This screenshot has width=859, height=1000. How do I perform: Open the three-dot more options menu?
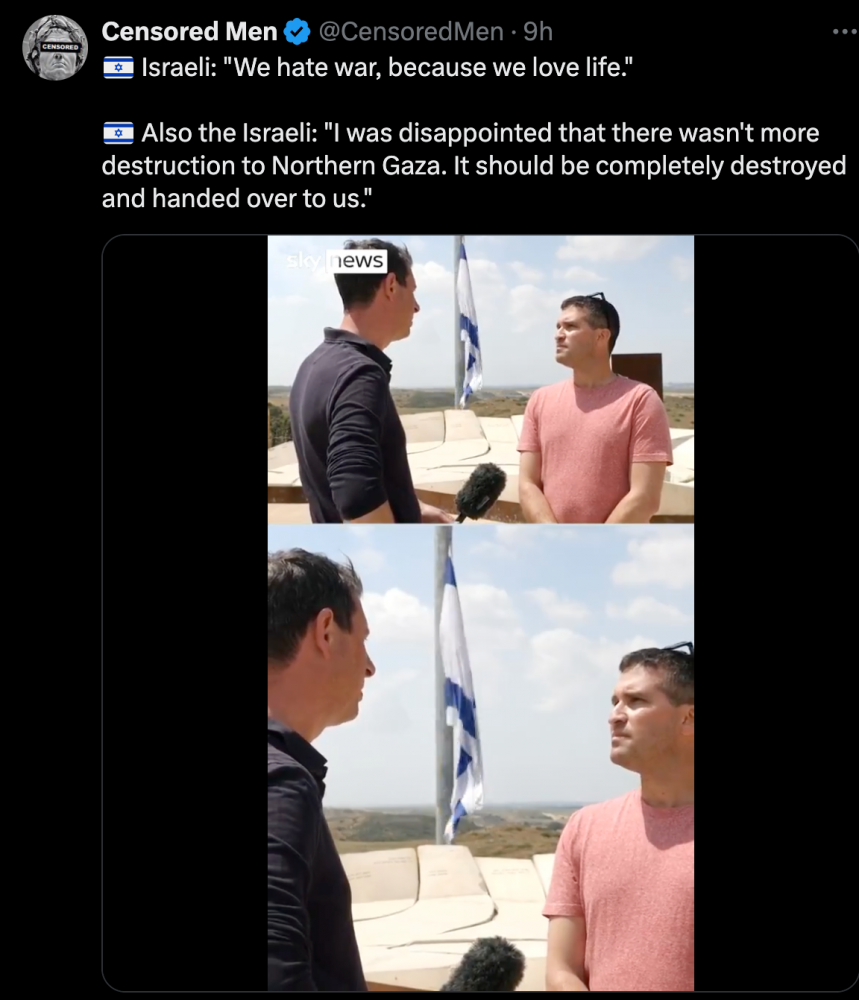click(846, 31)
